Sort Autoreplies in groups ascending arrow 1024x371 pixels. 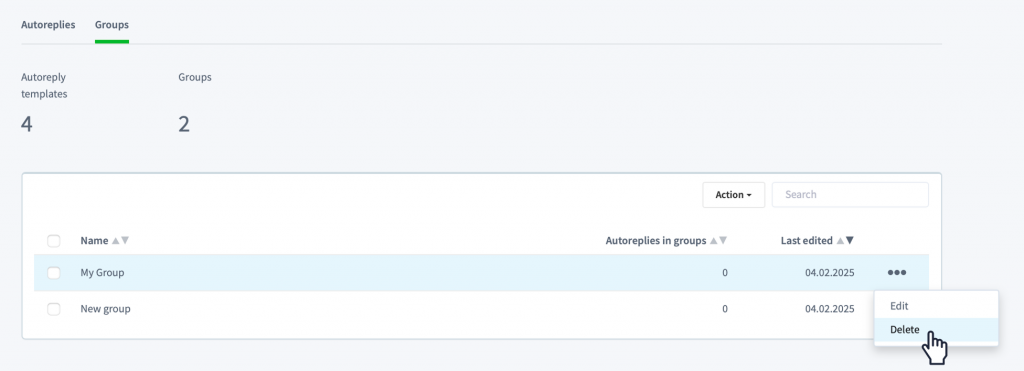tap(714, 240)
